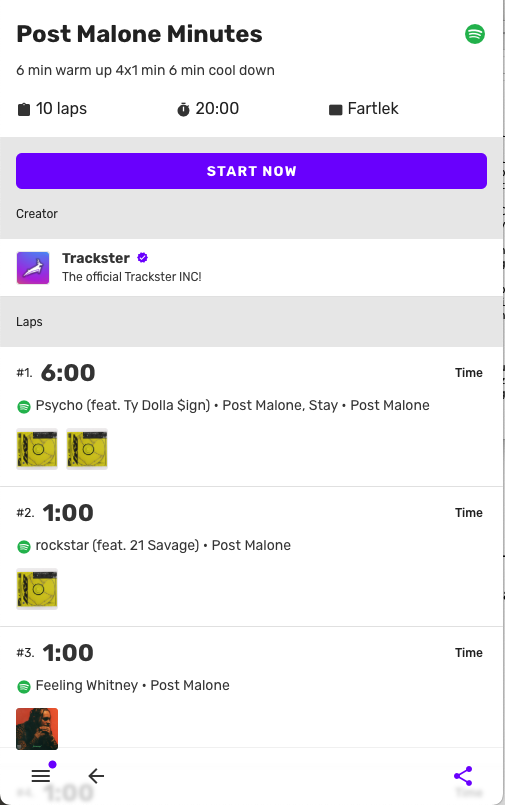Click Spotify icon beside rockstar track

(x=24, y=547)
